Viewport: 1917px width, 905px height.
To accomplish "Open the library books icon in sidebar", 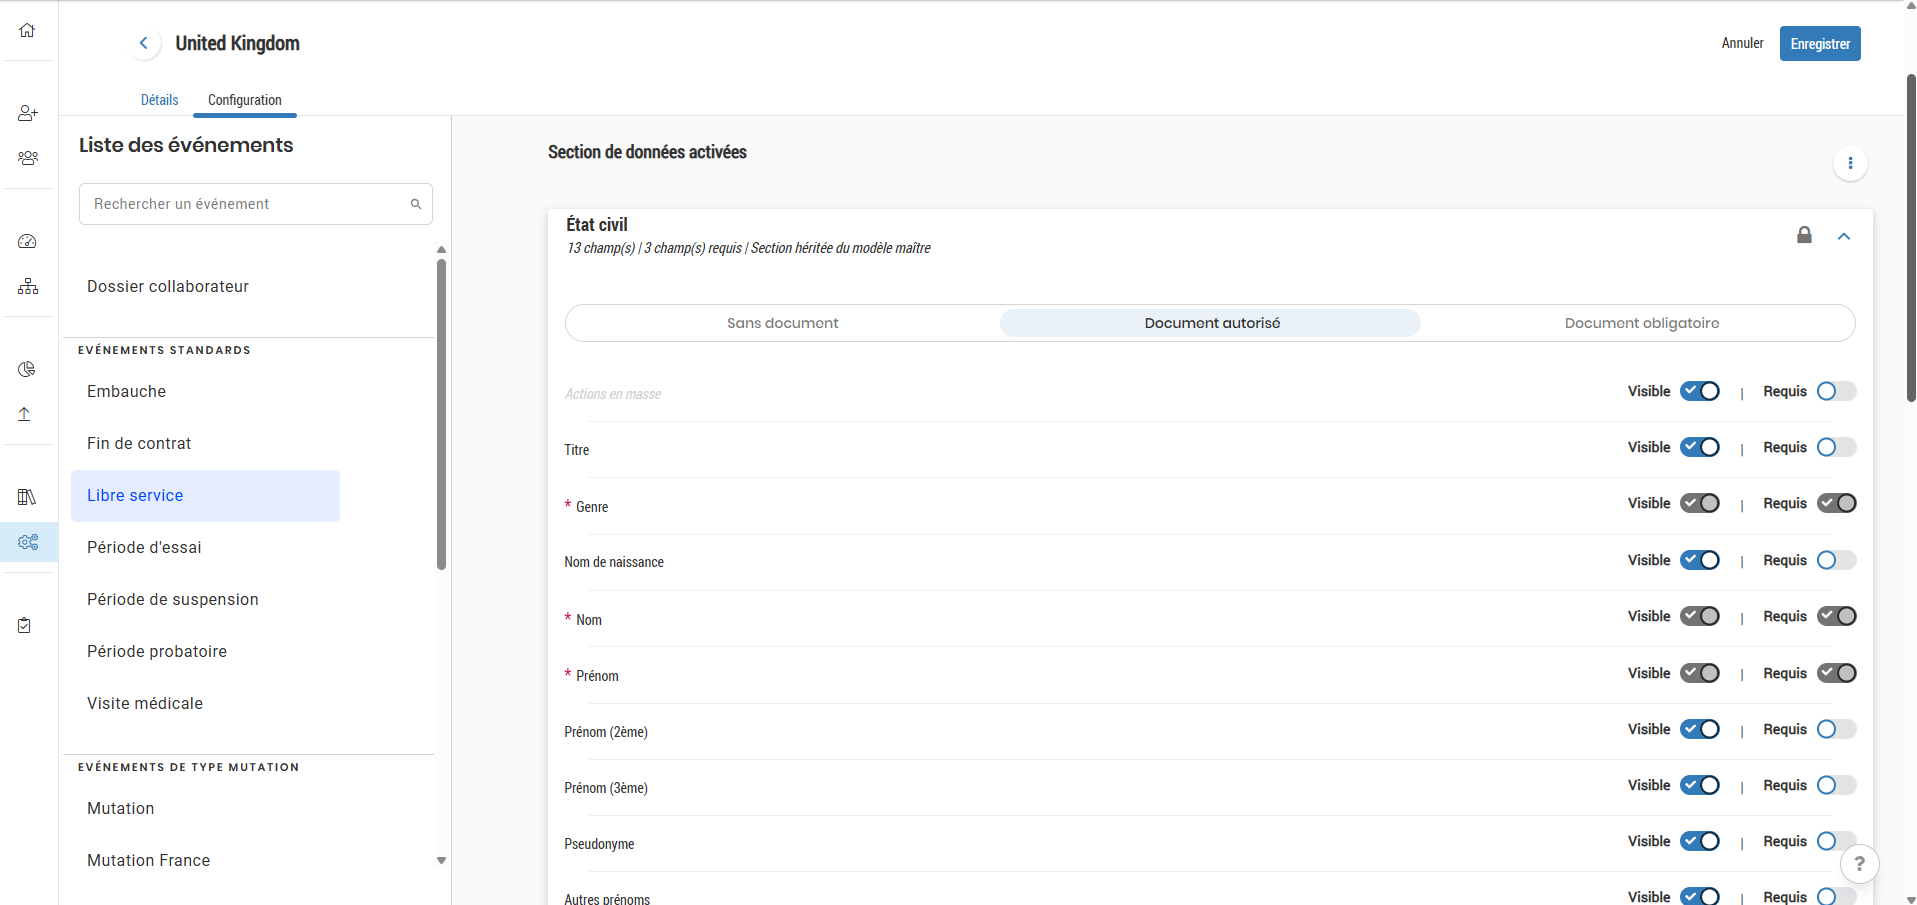I will click(x=26, y=497).
